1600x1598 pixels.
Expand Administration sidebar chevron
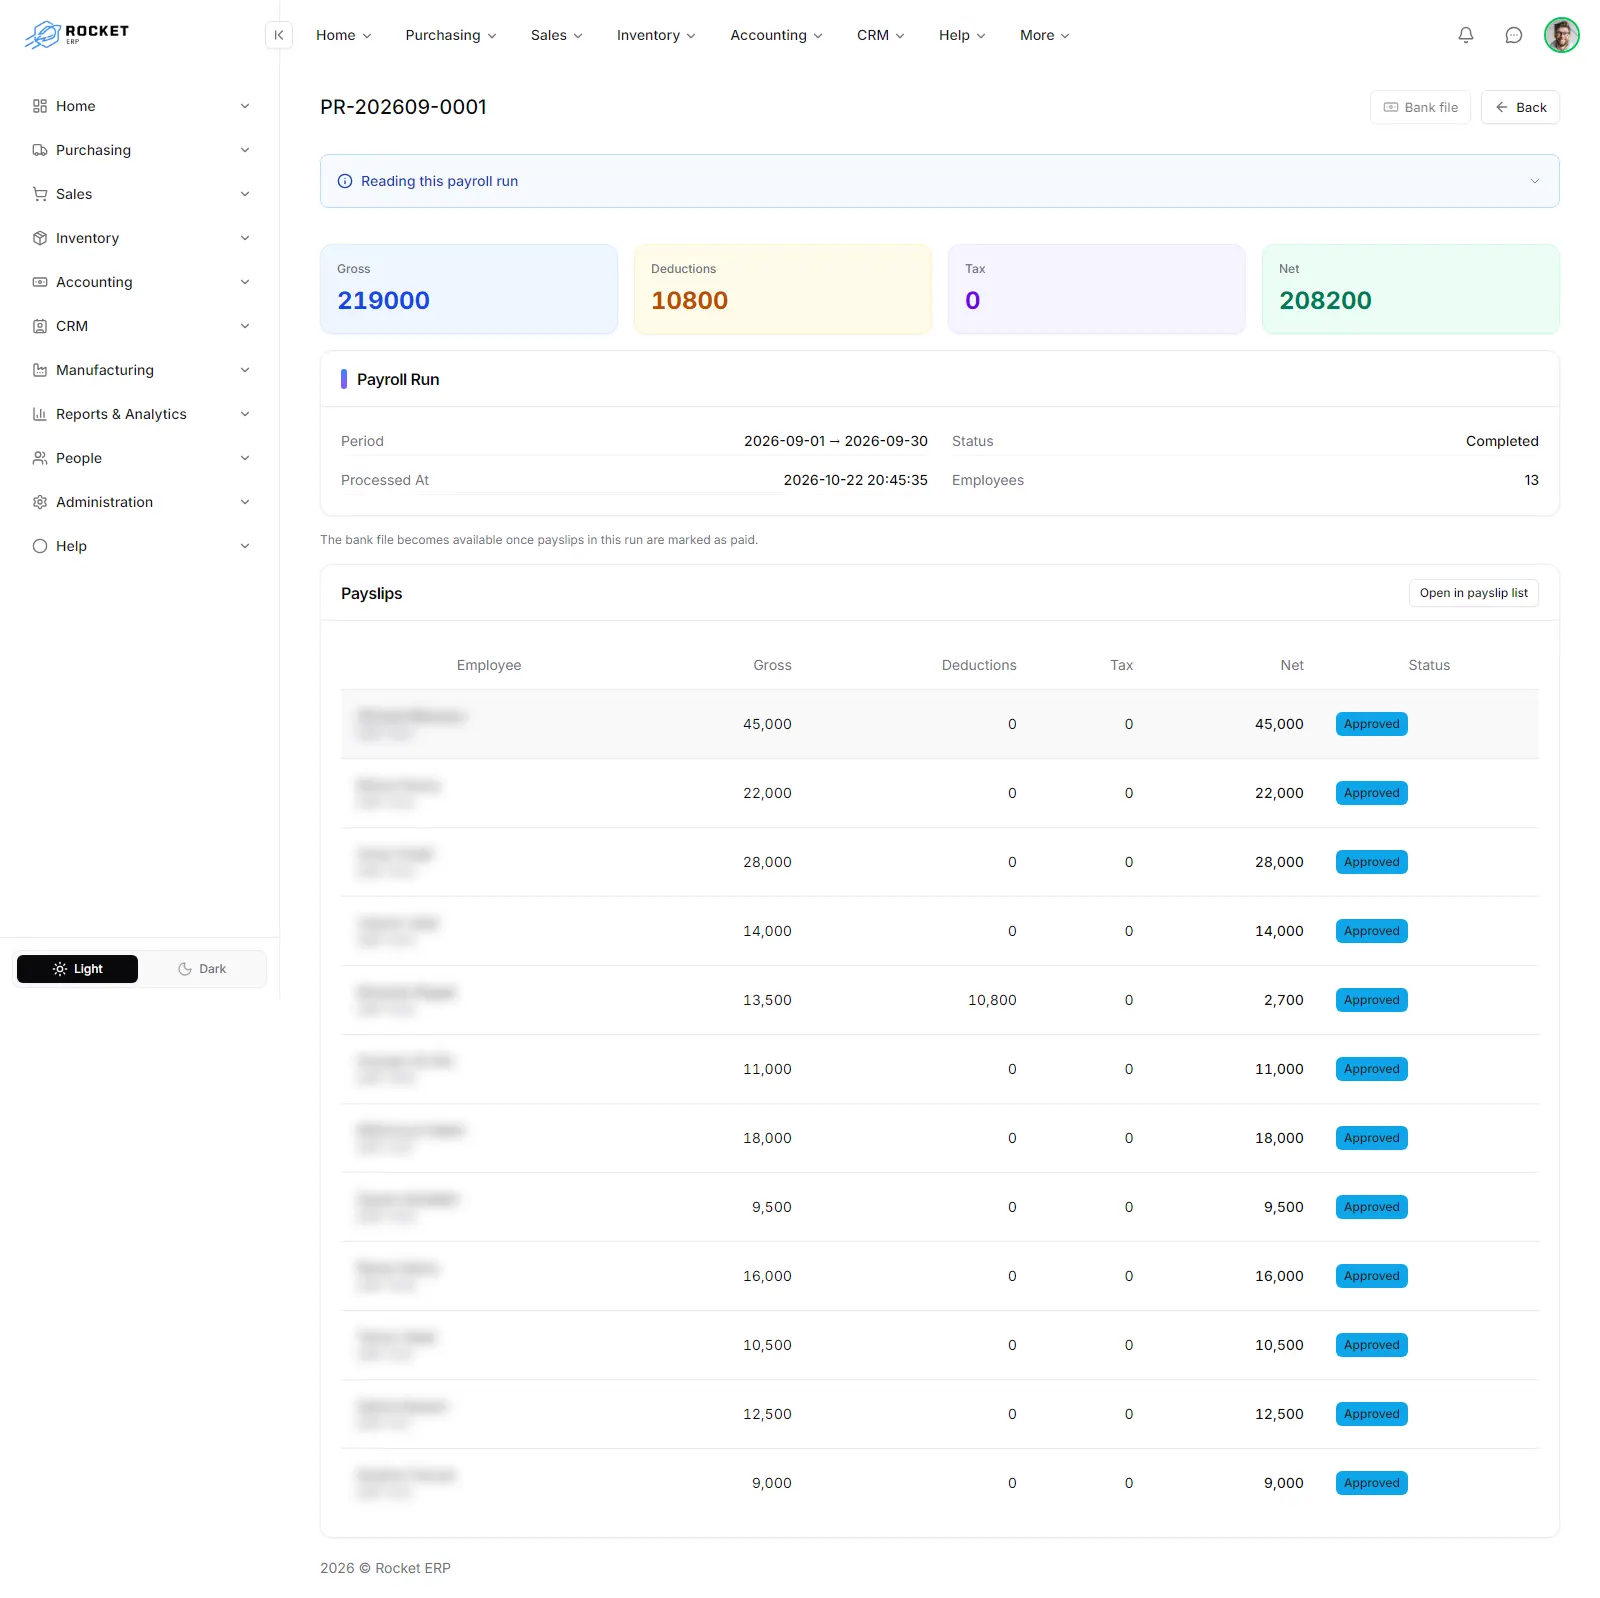click(x=245, y=502)
